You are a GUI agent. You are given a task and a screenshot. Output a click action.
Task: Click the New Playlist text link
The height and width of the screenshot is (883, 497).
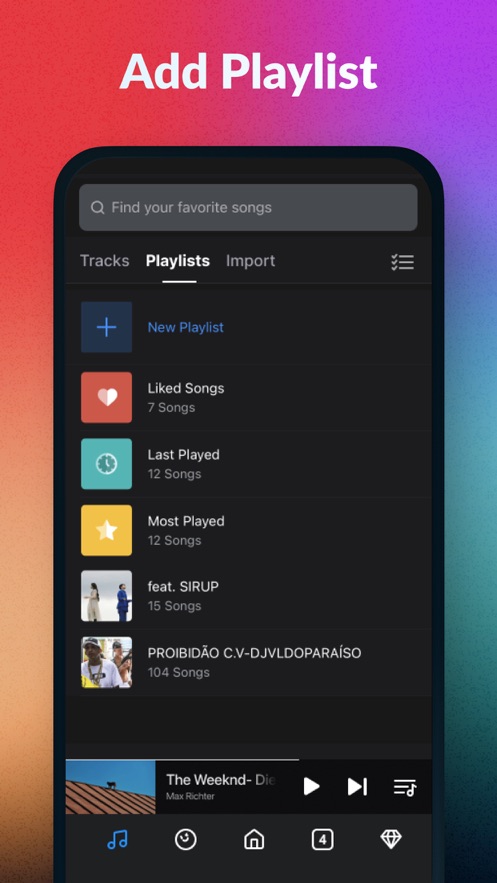(186, 327)
